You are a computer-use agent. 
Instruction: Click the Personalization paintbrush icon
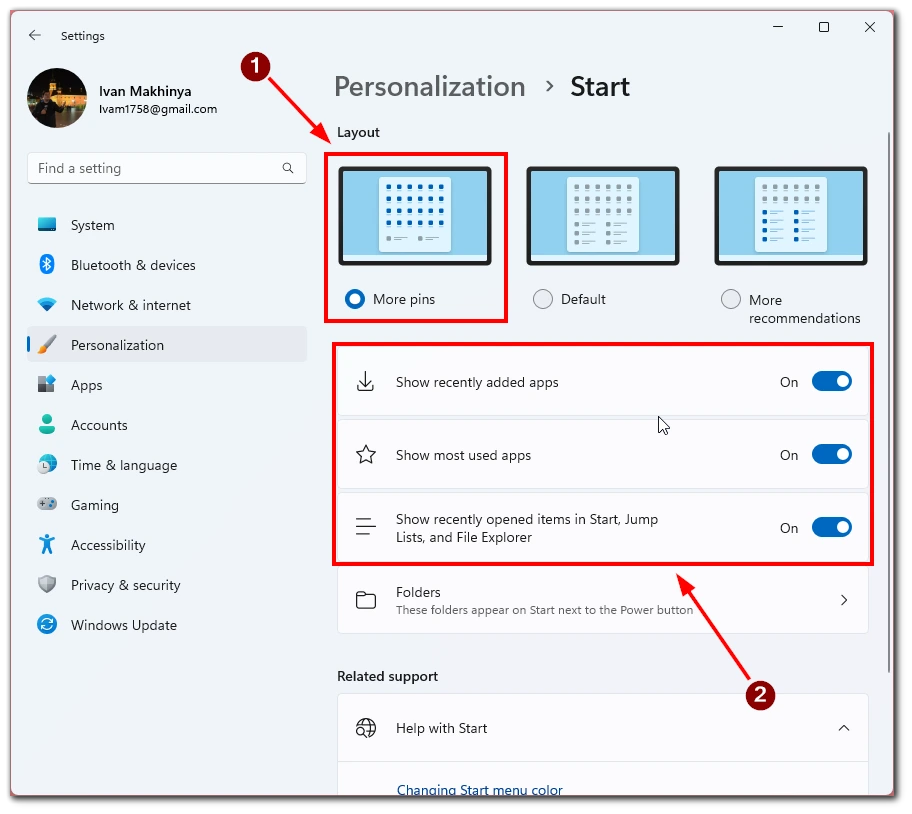pos(47,344)
